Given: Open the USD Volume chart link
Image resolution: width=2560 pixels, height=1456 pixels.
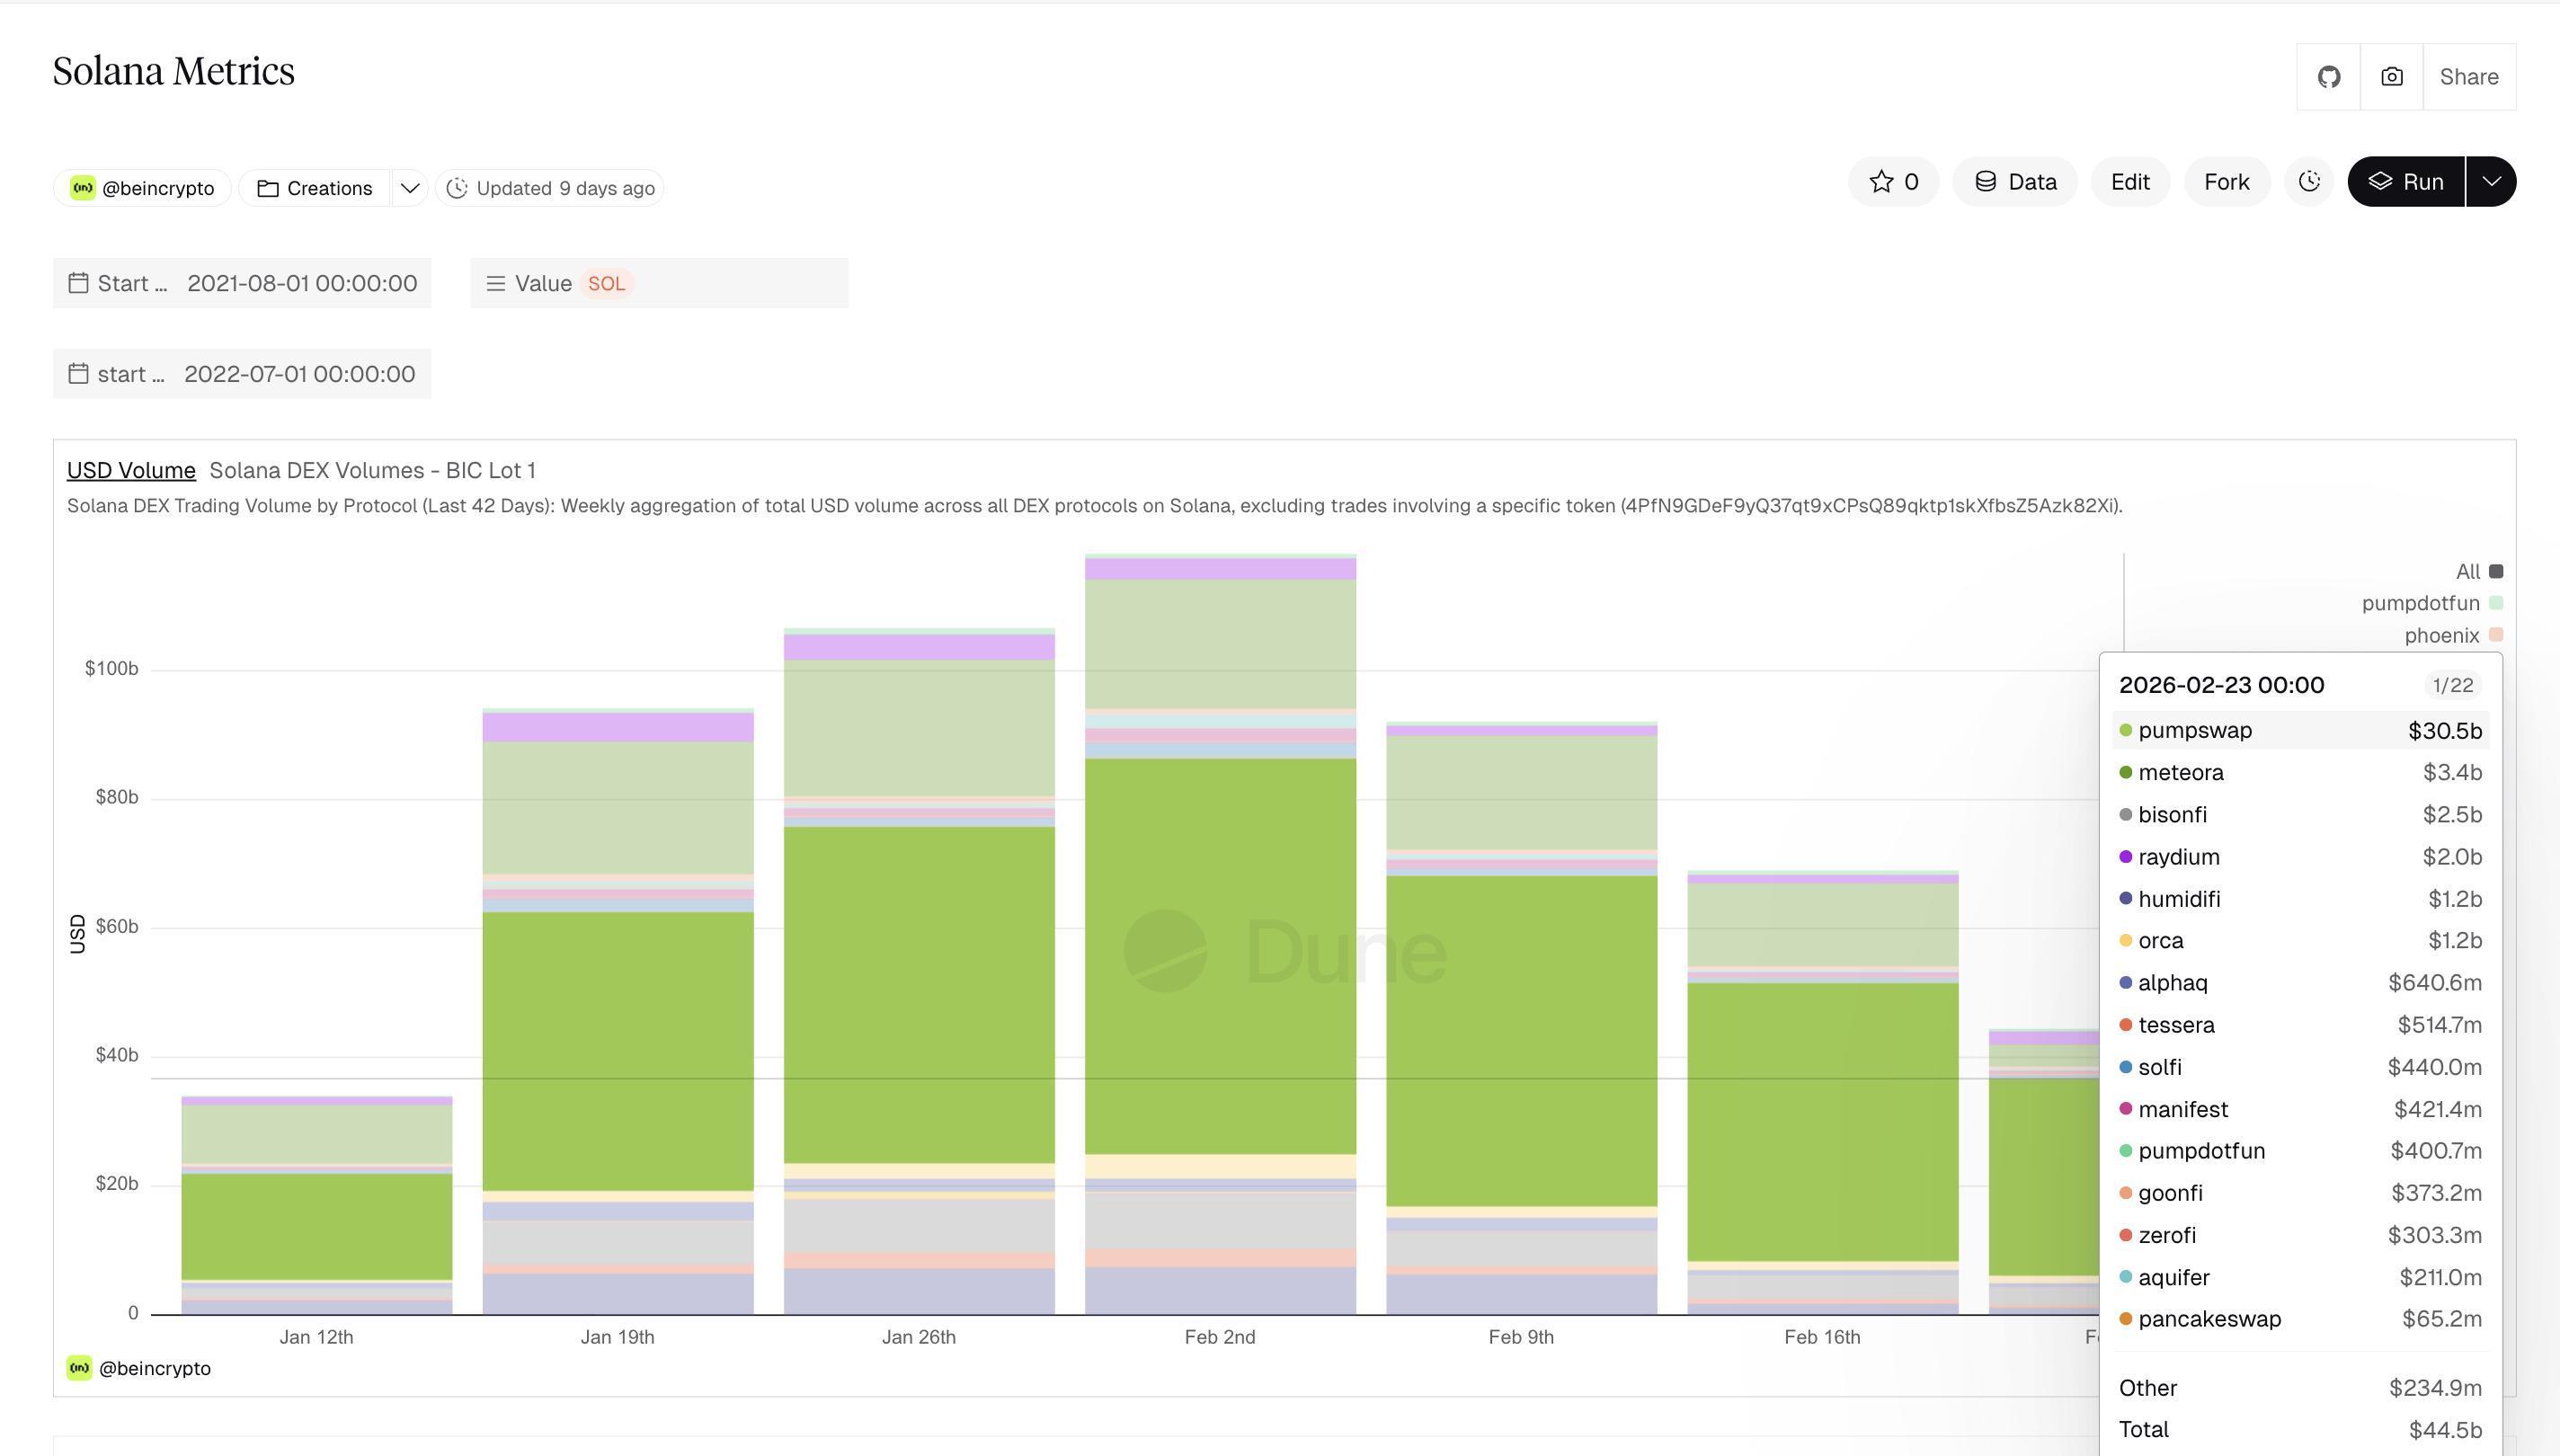Looking at the screenshot, I should coord(131,470).
